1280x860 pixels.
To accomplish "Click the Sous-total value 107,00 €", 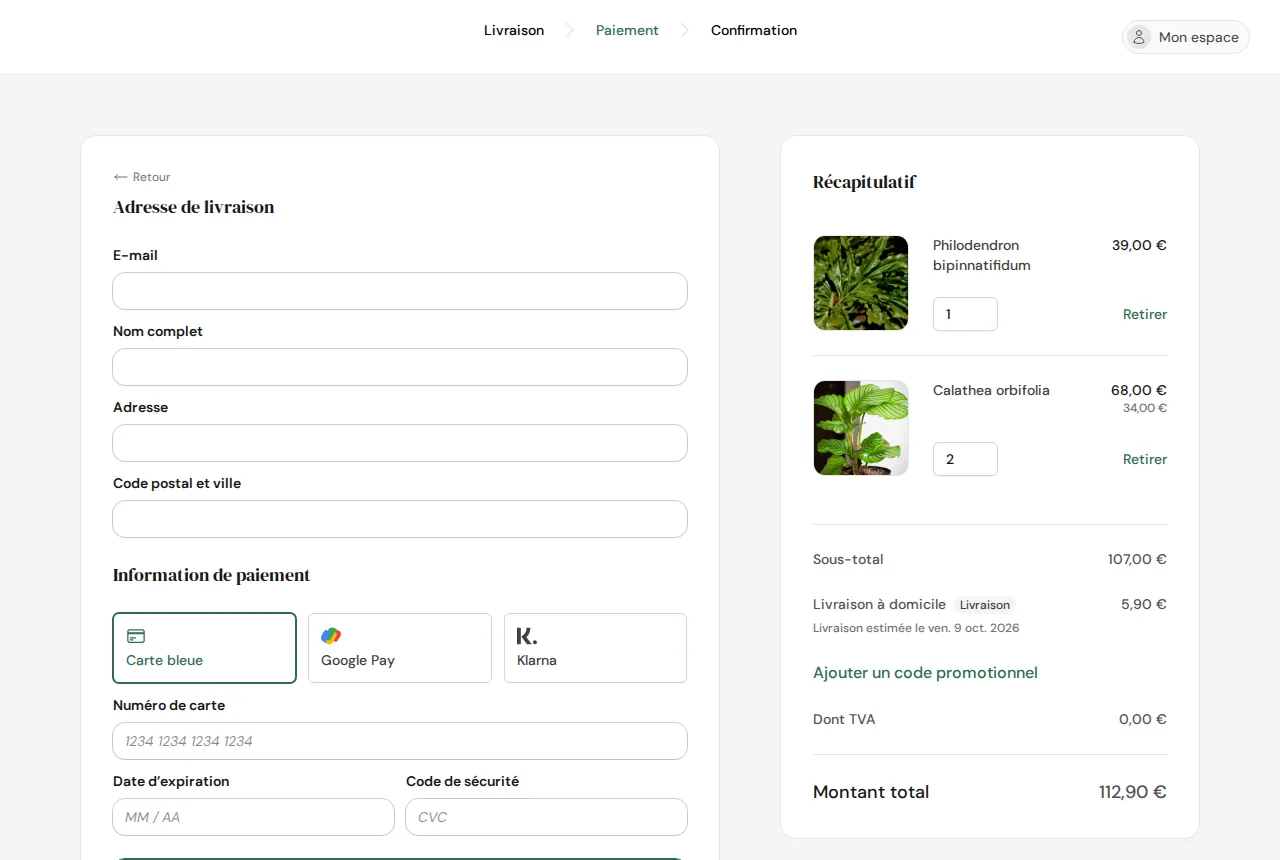I will coord(1137,560).
